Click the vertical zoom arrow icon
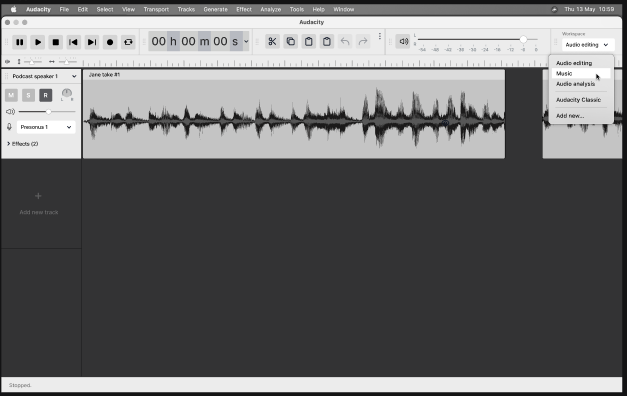Screen dimensions: 627x396 (19, 62)
